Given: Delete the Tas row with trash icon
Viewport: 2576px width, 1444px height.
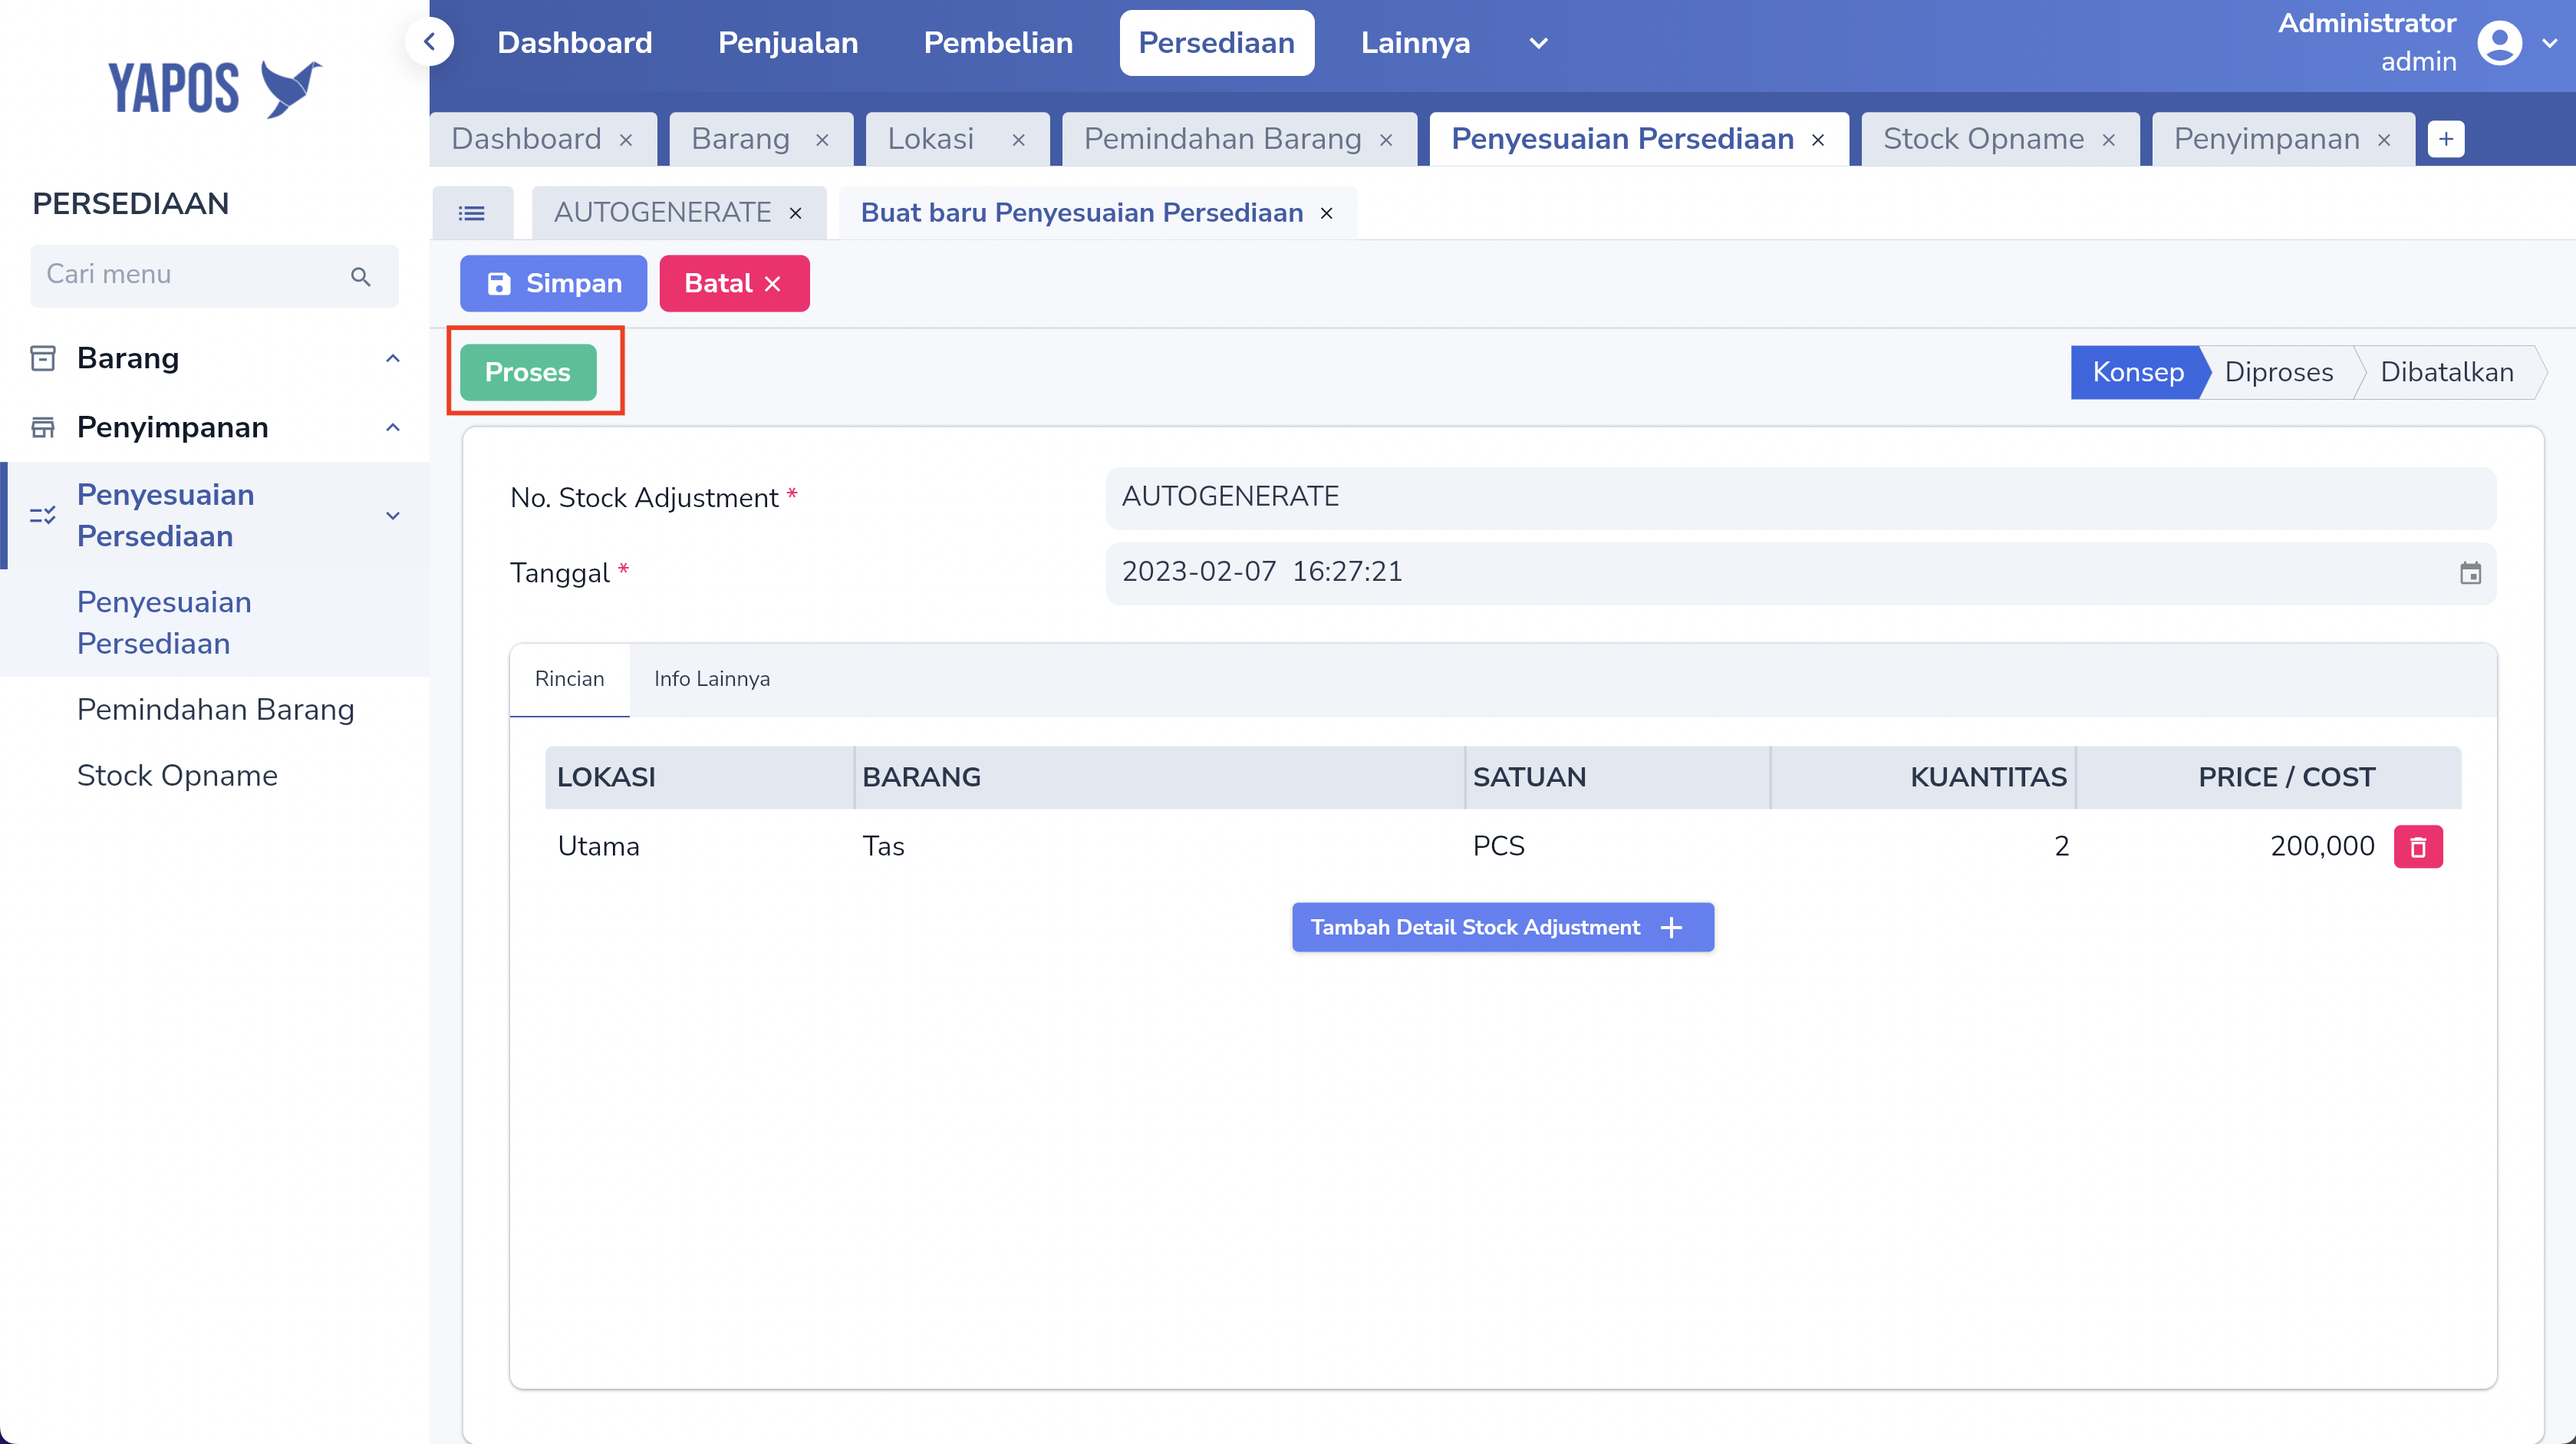Looking at the screenshot, I should pos(2418,846).
